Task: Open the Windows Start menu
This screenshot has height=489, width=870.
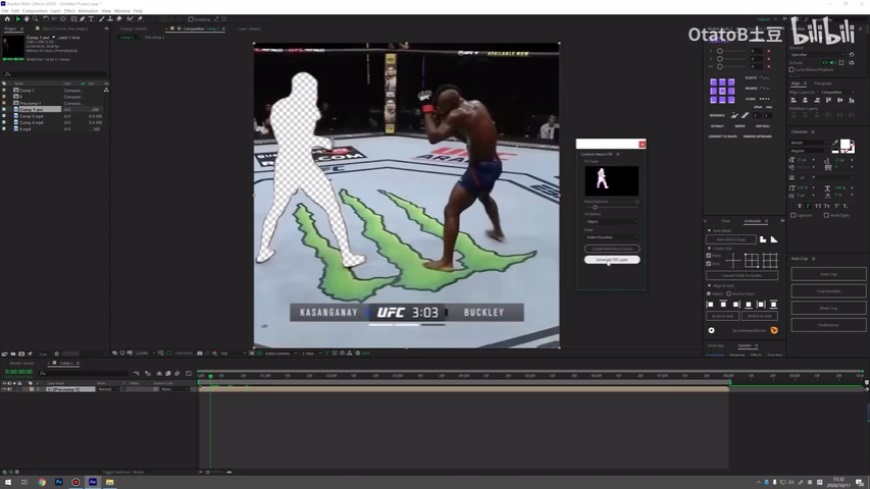Action: [8, 482]
